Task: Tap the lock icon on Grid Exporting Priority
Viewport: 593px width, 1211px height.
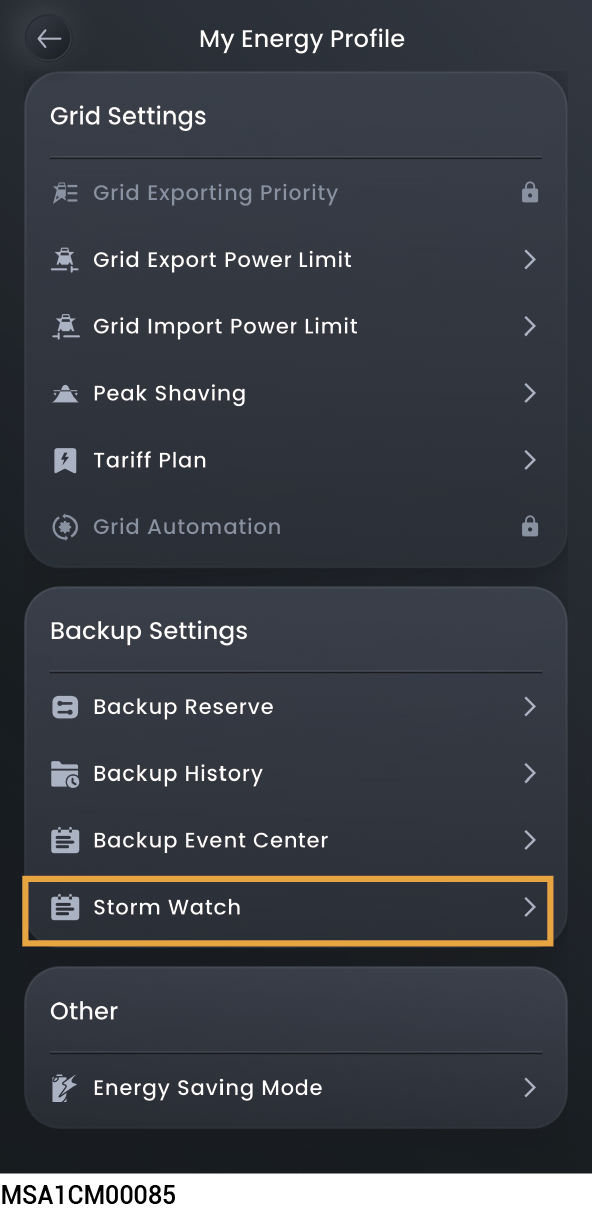Action: pyautogui.click(x=530, y=193)
